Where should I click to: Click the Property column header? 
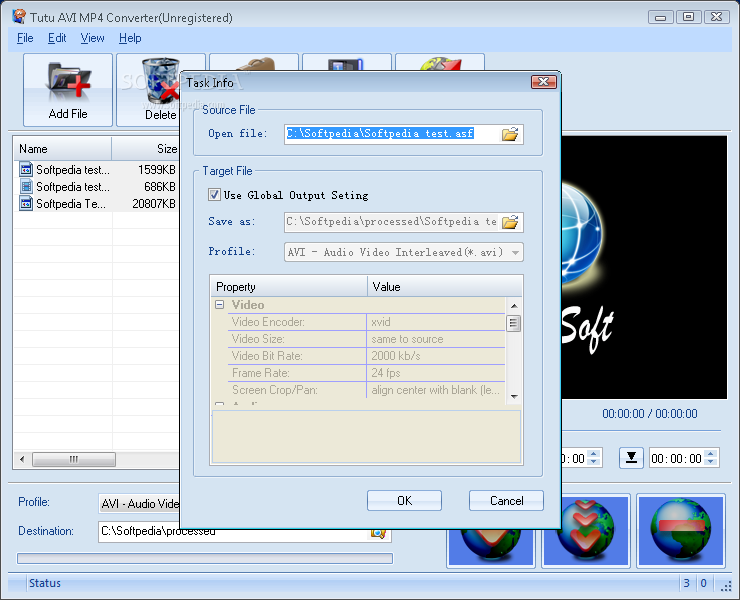pyautogui.click(x=289, y=287)
